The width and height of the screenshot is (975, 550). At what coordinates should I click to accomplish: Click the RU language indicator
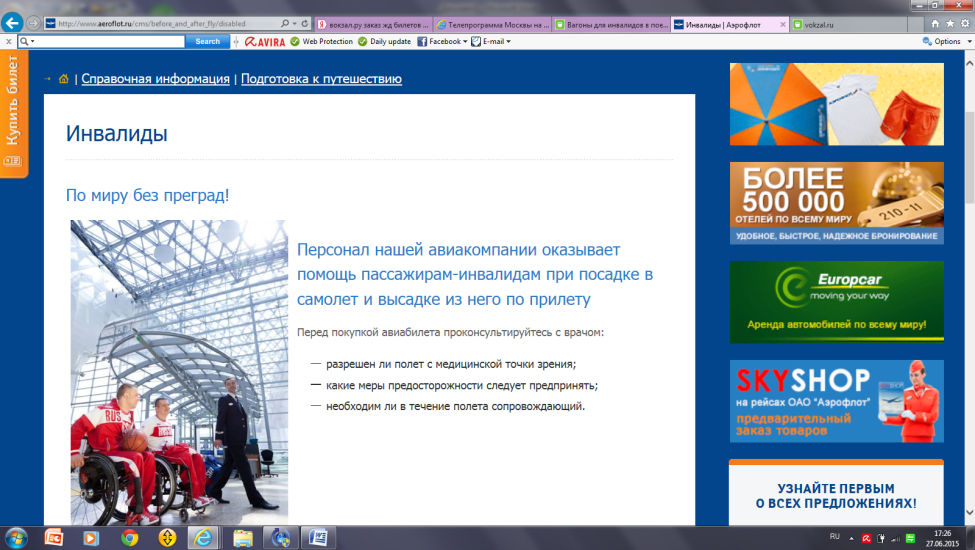click(x=834, y=536)
